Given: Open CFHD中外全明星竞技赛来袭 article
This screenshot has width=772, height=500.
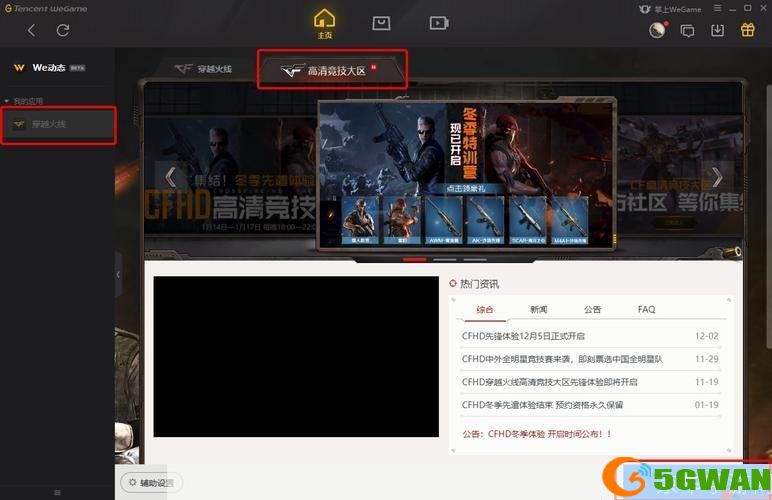Looking at the screenshot, I should coord(562,359).
